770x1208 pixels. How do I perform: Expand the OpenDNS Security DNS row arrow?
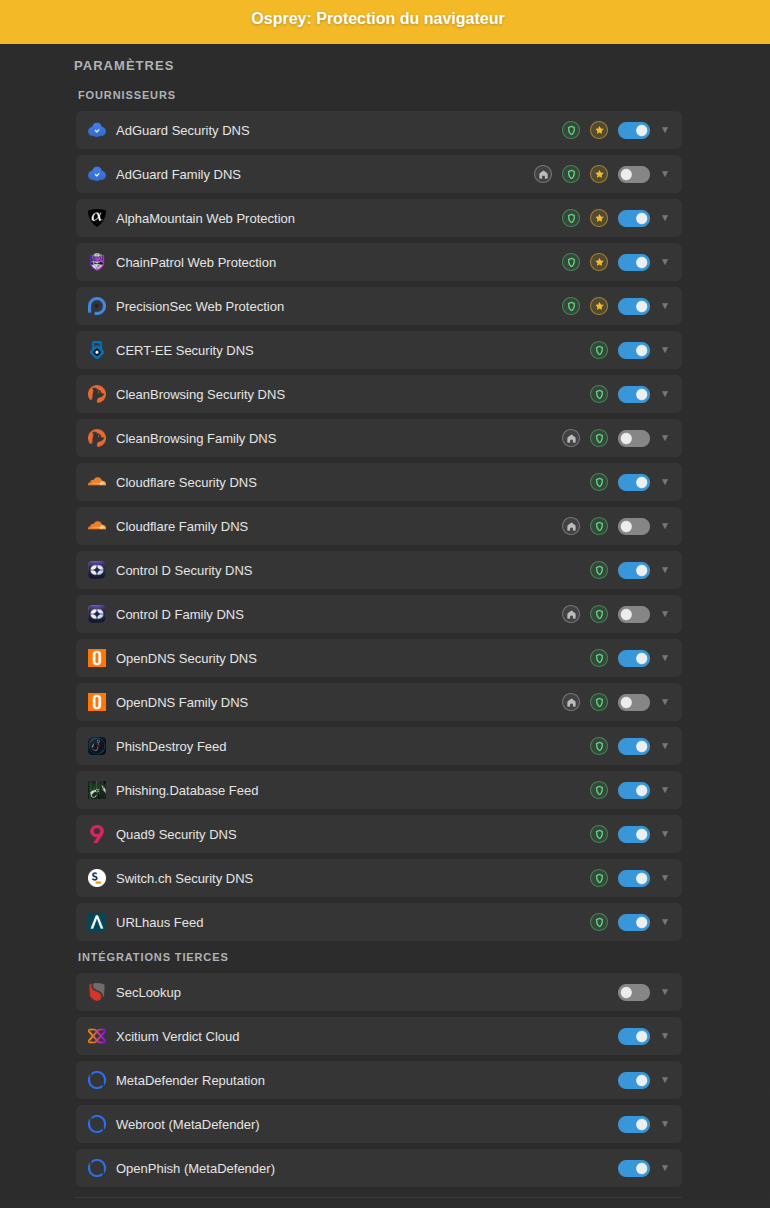point(665,658)
